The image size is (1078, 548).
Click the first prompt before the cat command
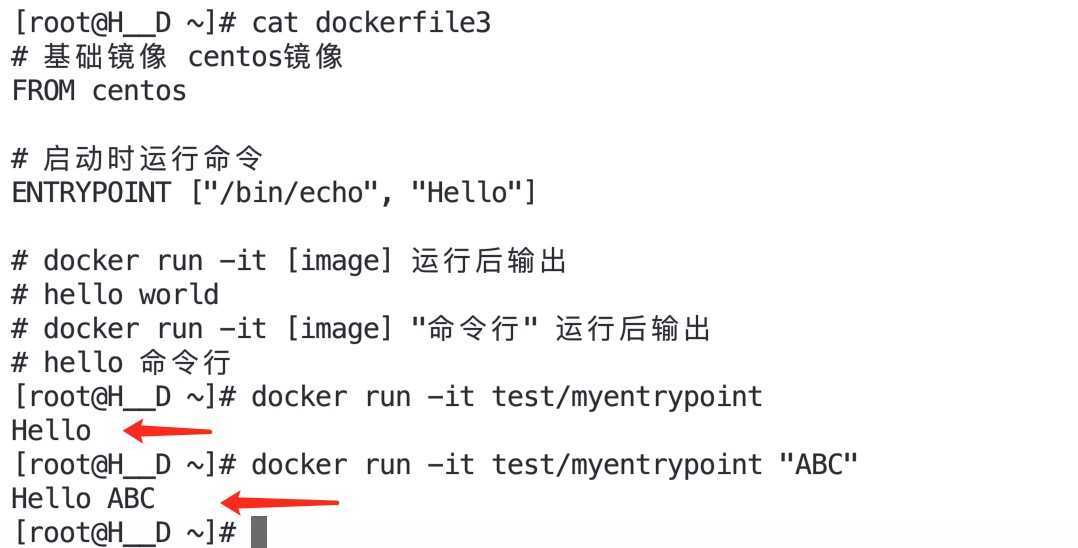tap(124, 22)
